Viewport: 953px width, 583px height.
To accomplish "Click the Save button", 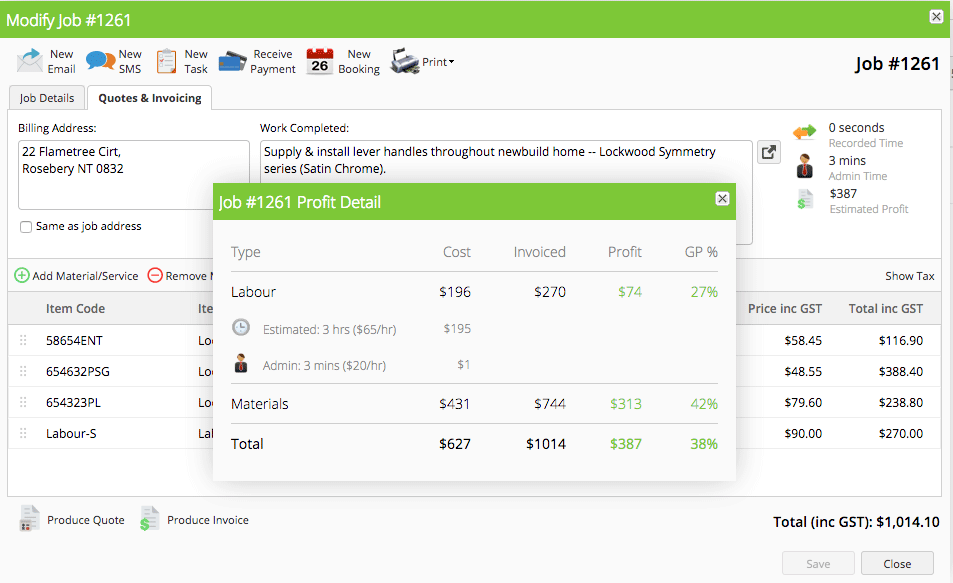I will (818, 564).
